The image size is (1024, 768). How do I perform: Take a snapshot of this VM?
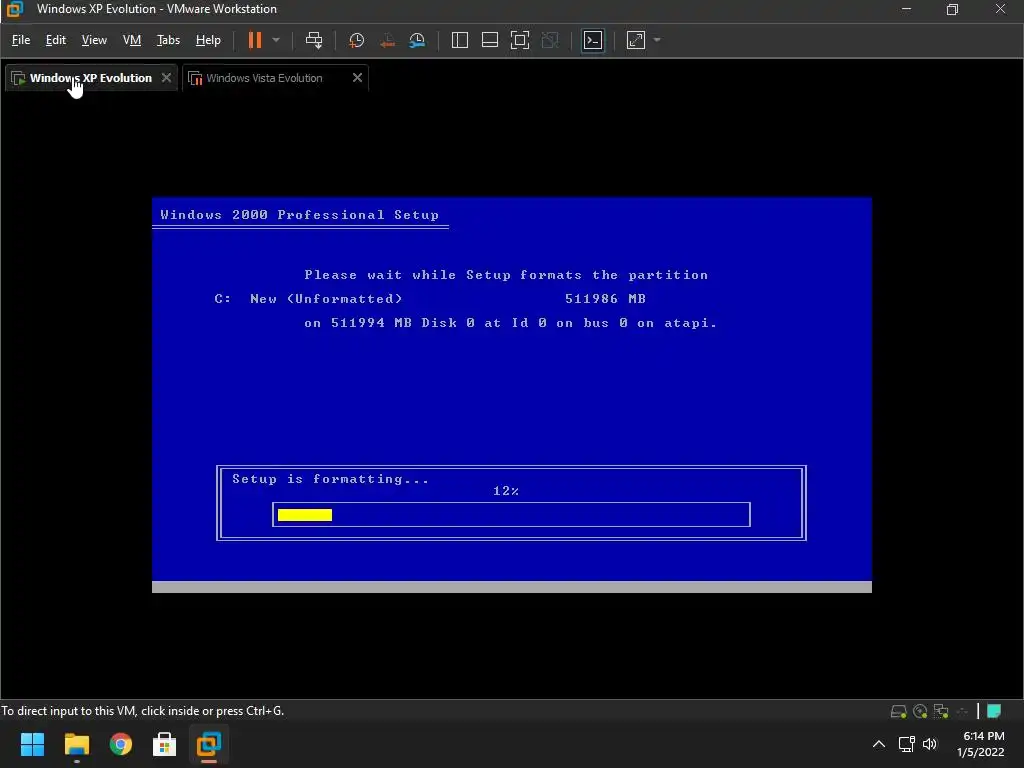(357, 40)
